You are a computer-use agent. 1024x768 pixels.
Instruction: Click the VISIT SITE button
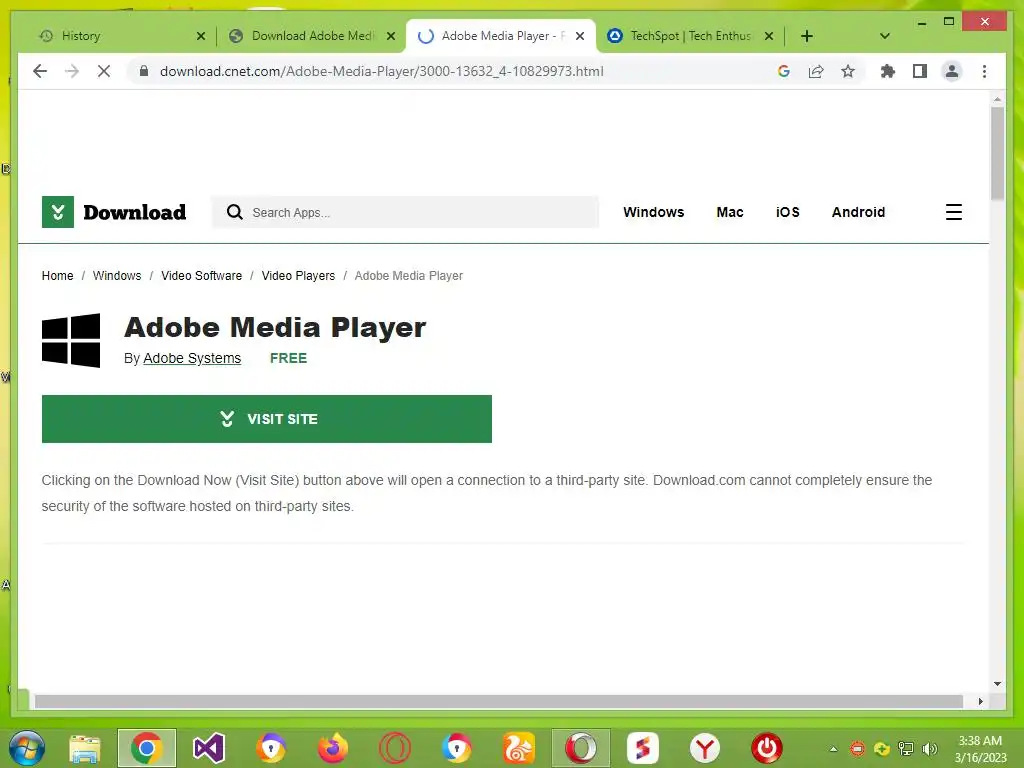click(x=266, y=419)
